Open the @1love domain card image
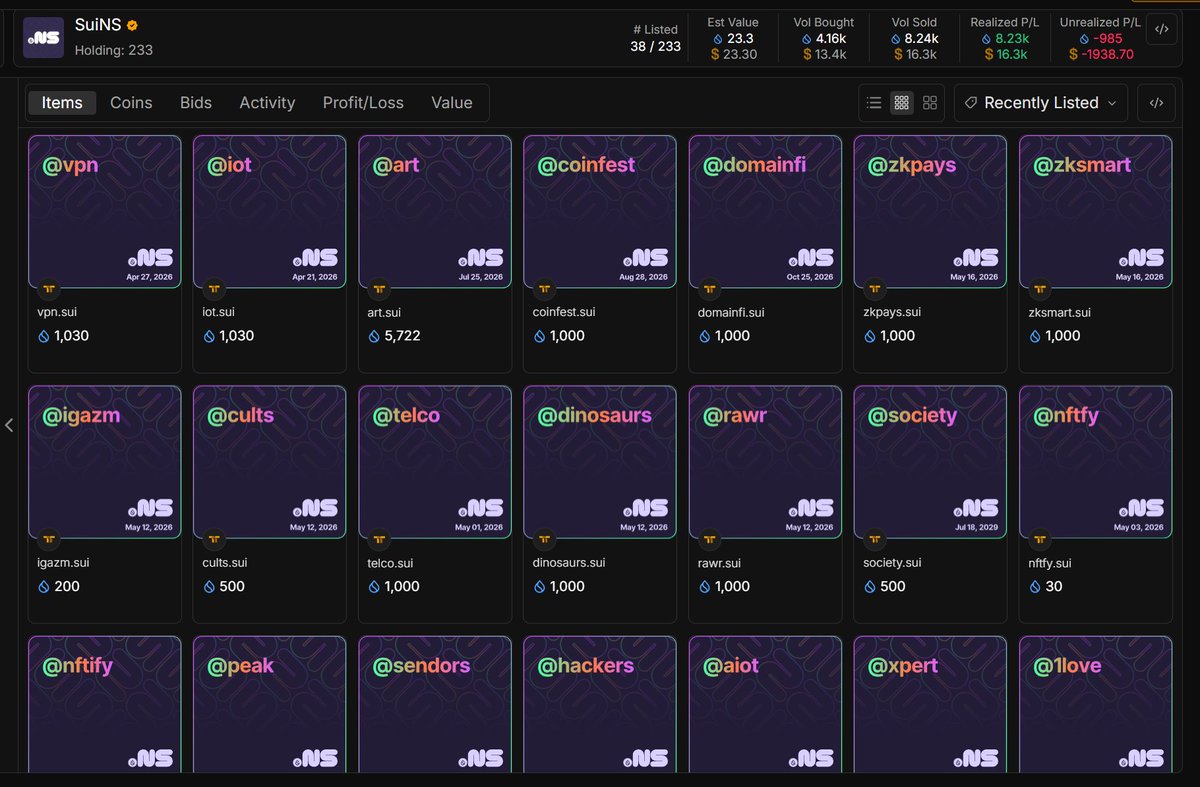Screen dimensions: 1200x787 coord(1096,704)
